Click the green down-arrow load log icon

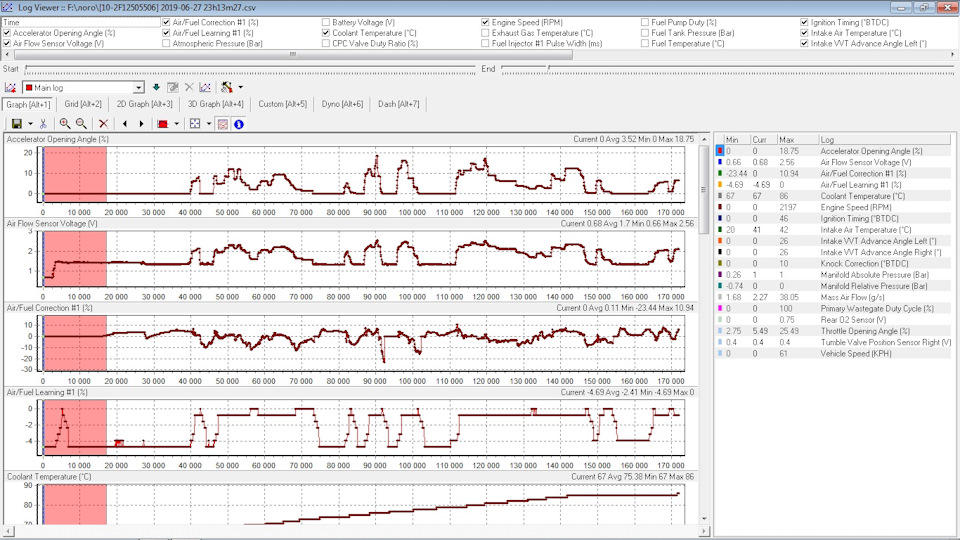pyautogui.click(x=156, y=88)
